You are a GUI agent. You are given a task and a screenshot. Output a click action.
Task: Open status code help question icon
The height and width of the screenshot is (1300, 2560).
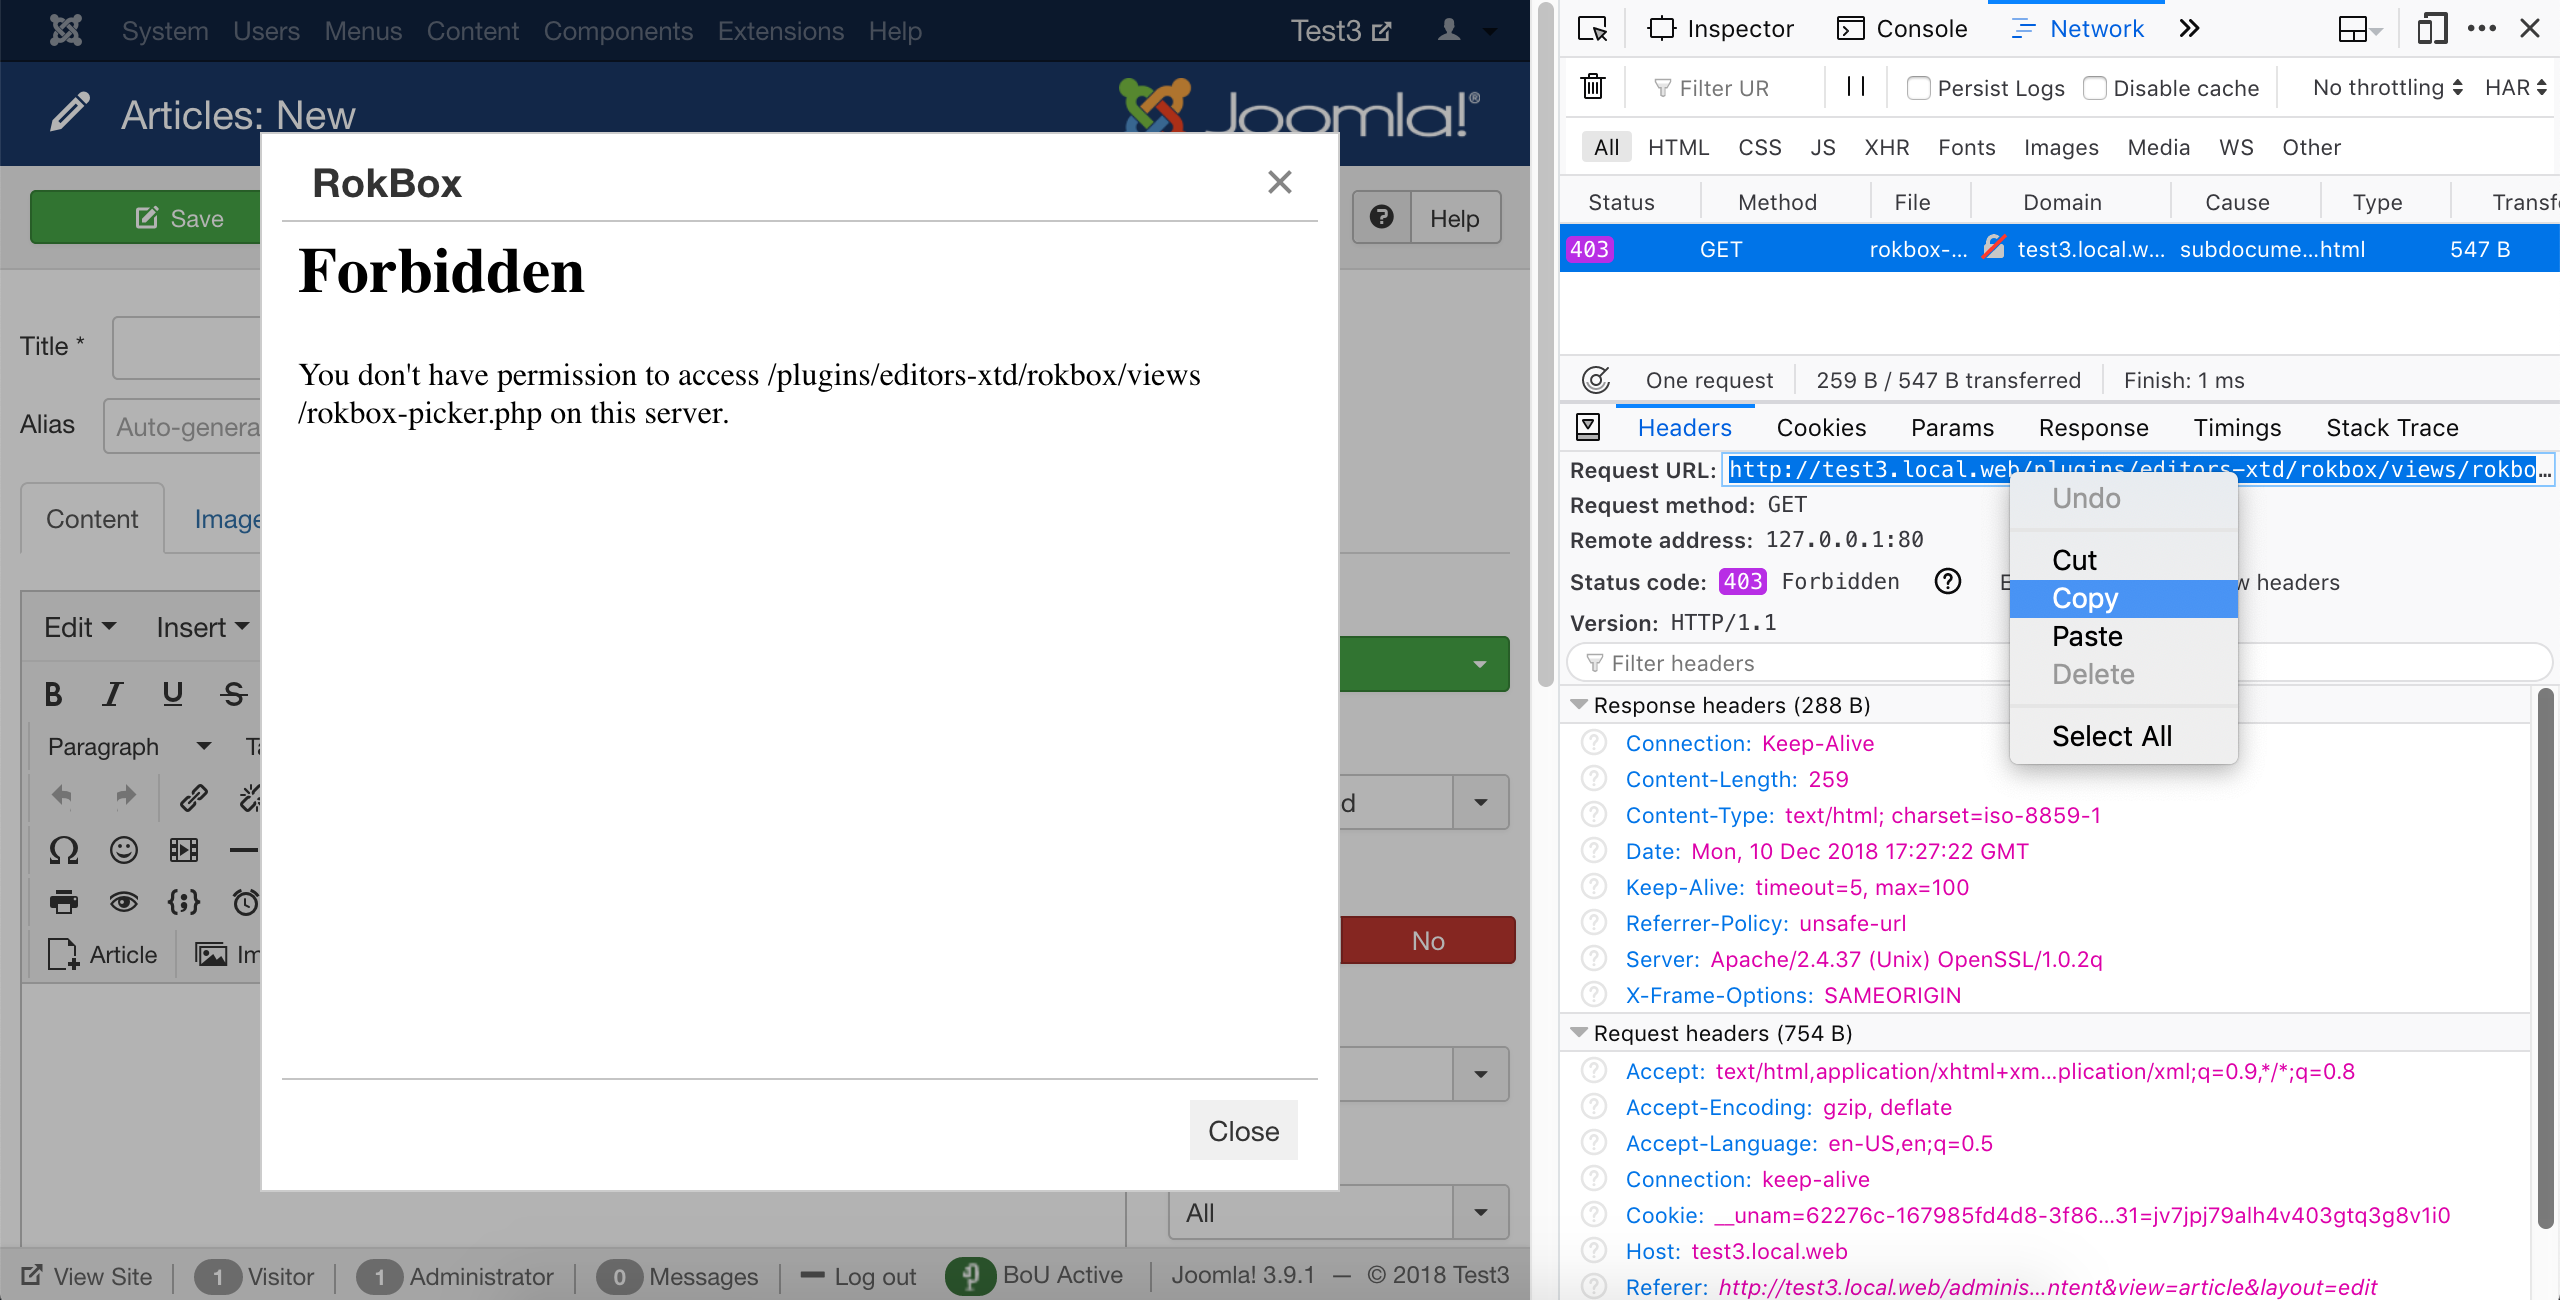(x=1948, y=581)
